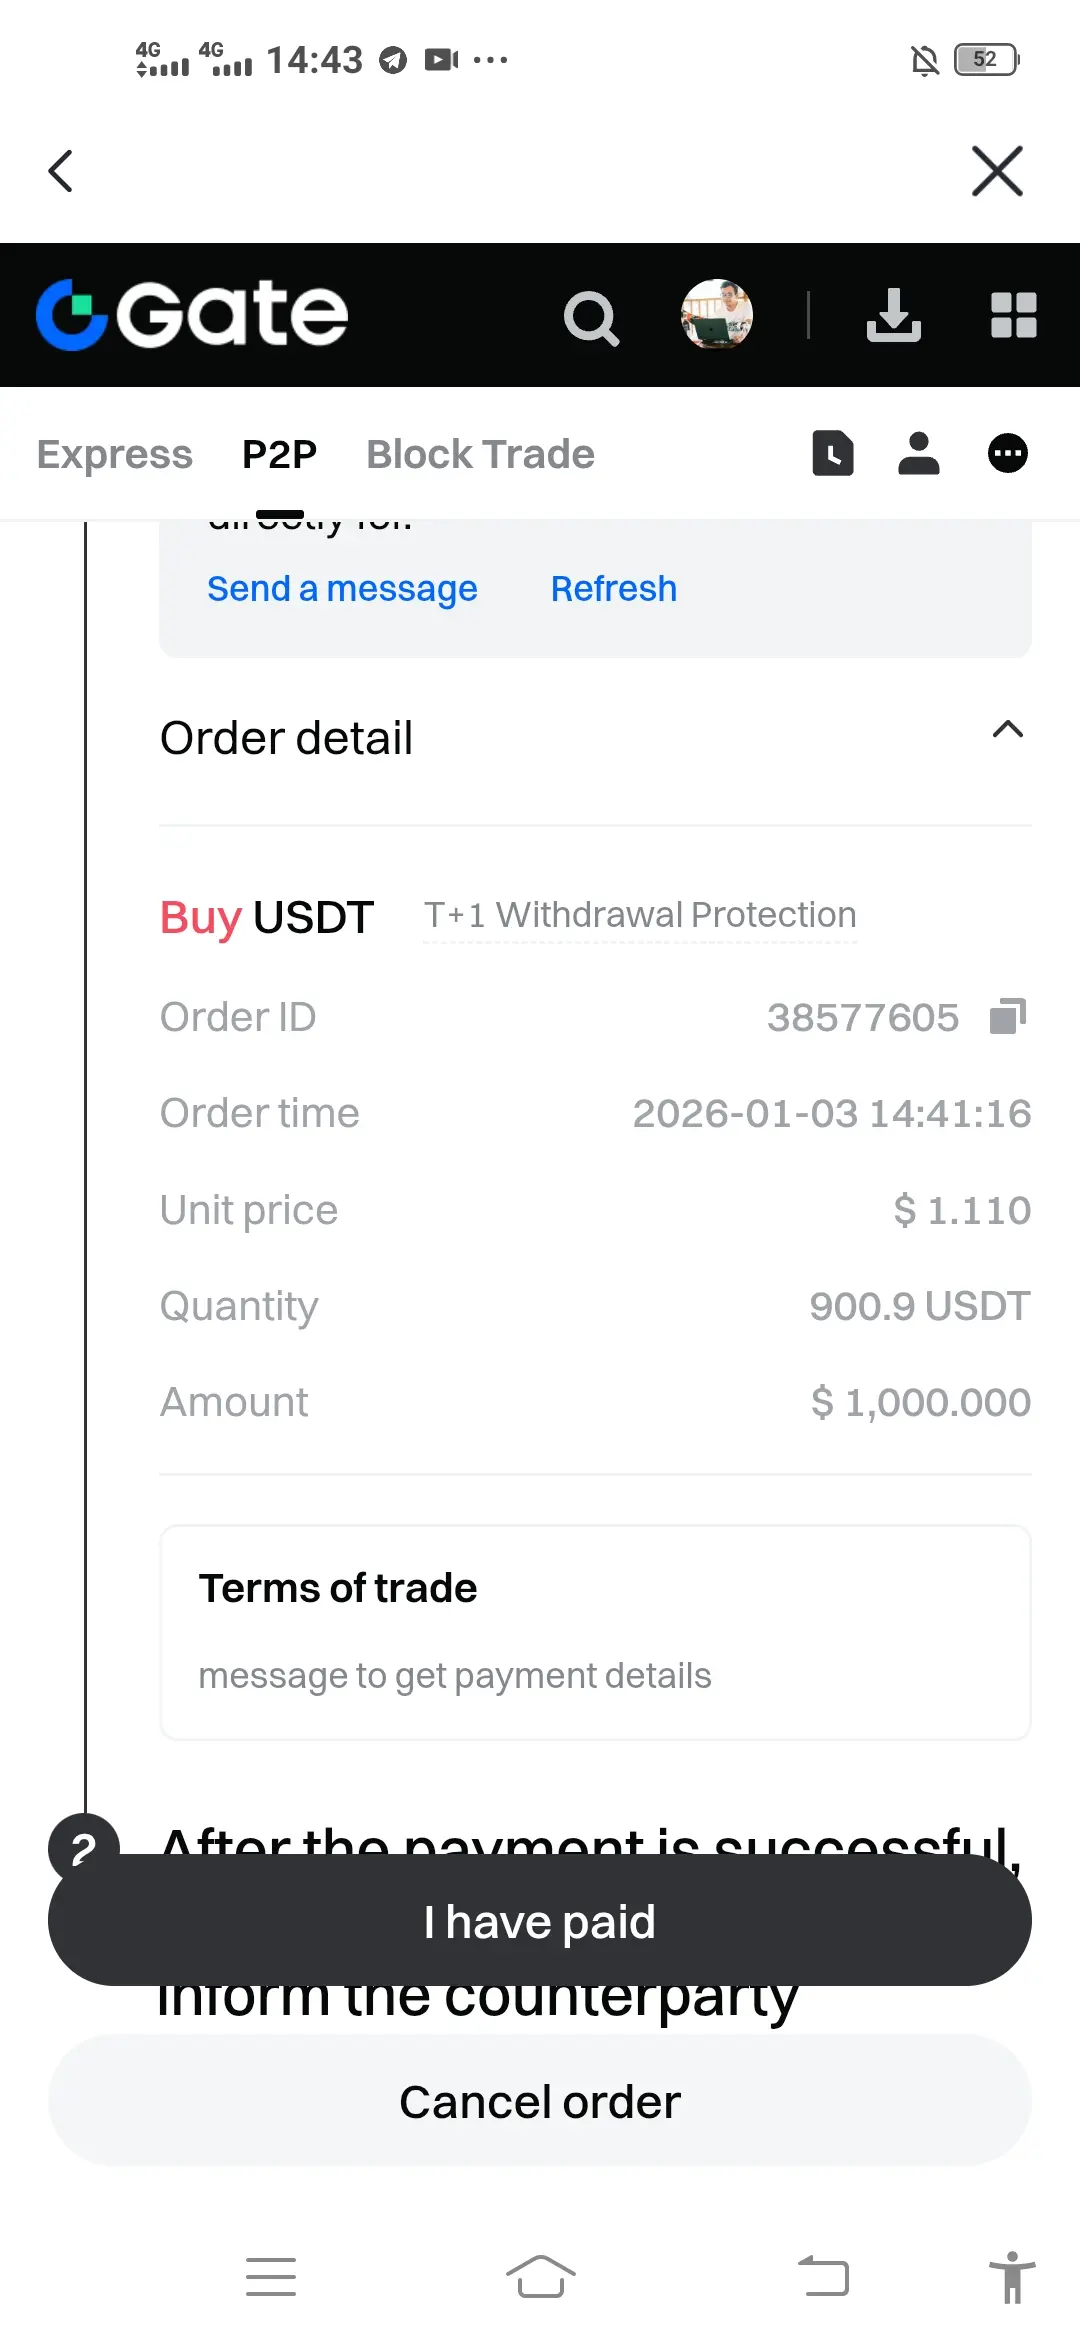The width and height of the screenshot is (1080, 2340).
Task: Tap the Send a message link
Action: coord(342,589)
